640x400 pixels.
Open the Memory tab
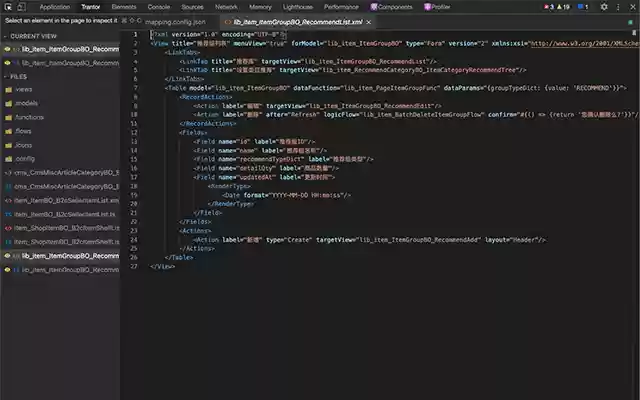[260, 7]
